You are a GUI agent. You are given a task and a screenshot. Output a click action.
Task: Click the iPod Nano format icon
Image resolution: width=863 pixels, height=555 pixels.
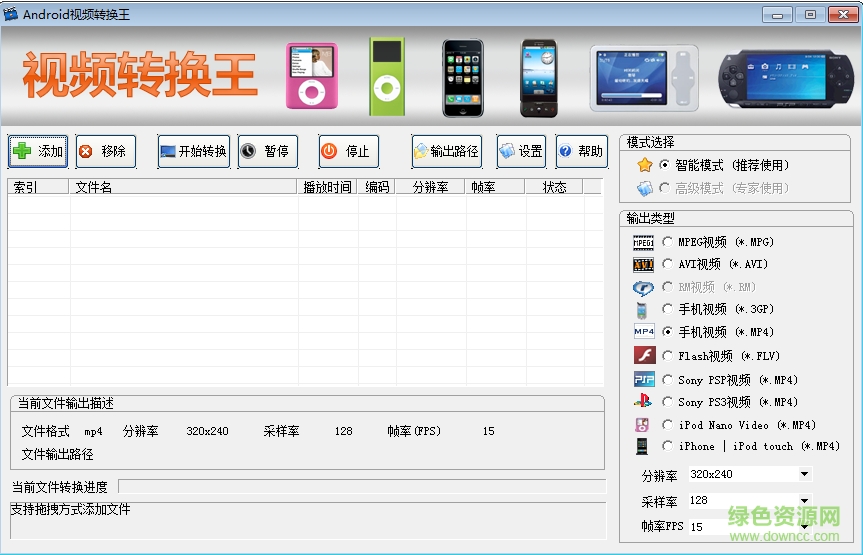[642, 425]
